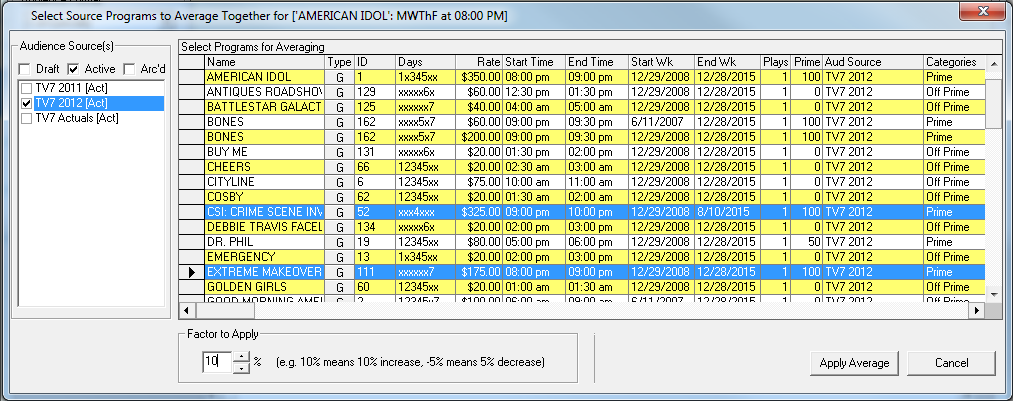Click the Start Time column header
Image resolution: width=1013 pixels, height=401 pixels.
tap(533, 62)
